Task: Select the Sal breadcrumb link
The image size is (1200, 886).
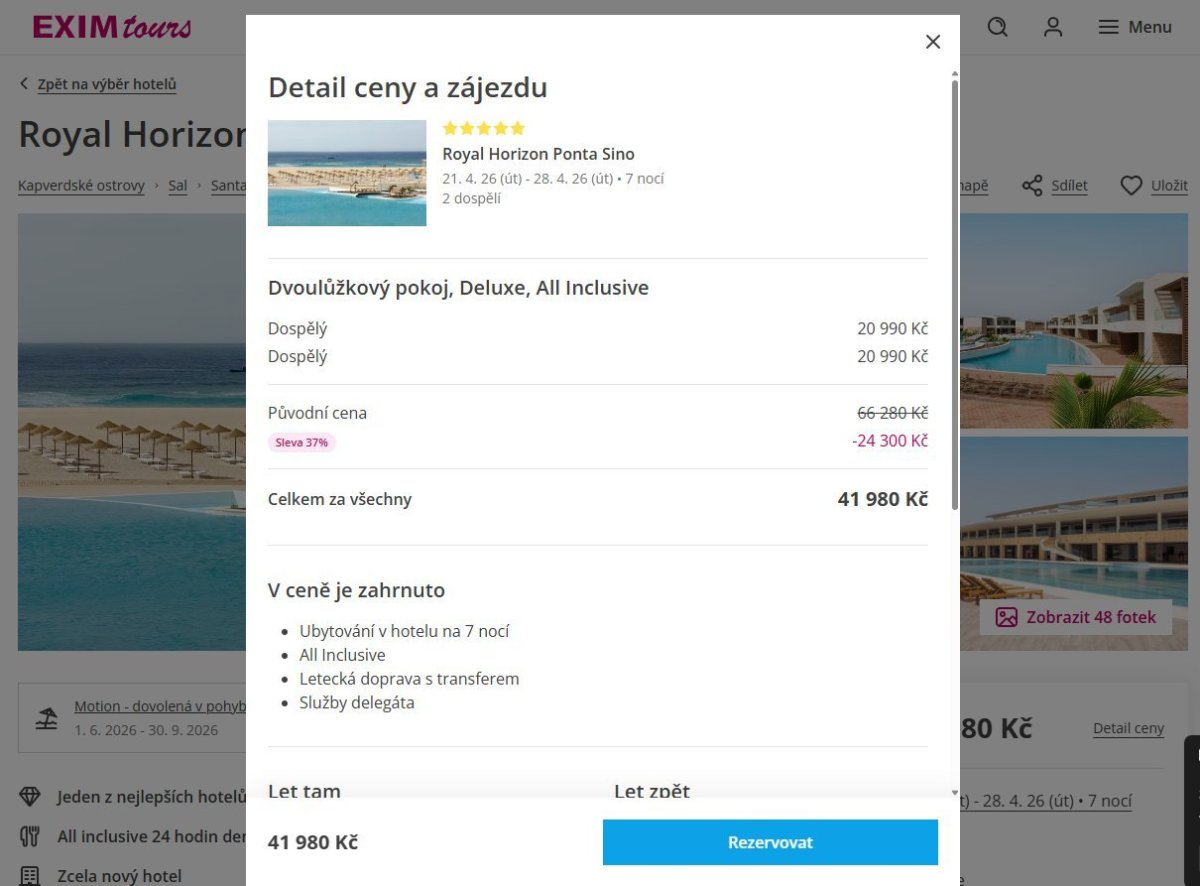Action: pyautogui.click(x=178, y=186)
